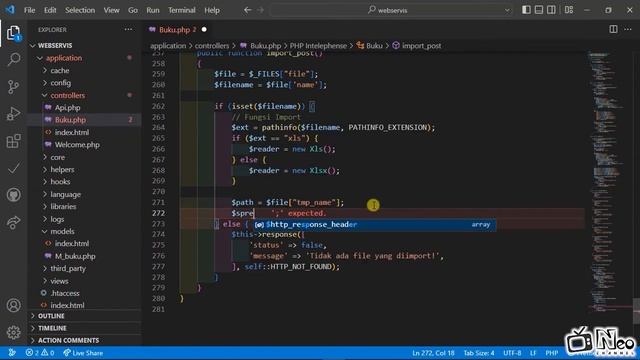Screen dimensions: 640x360
Task: Expand the OUTLINE section
Action: pyautogui.click(x=51, y=316)
